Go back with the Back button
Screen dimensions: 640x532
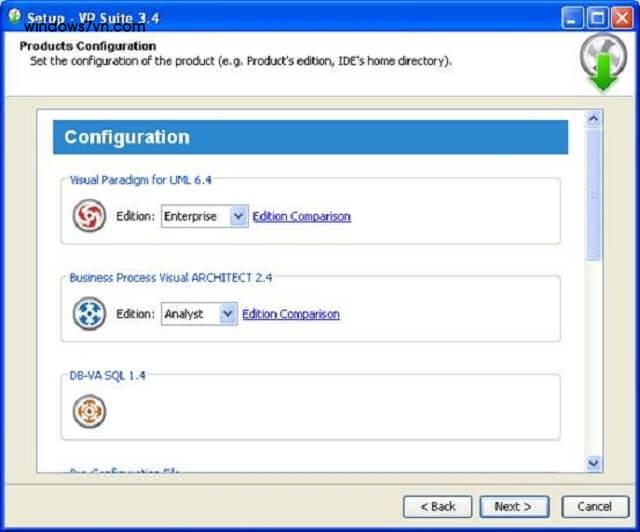pyautogui.click(x=438, y=507)
